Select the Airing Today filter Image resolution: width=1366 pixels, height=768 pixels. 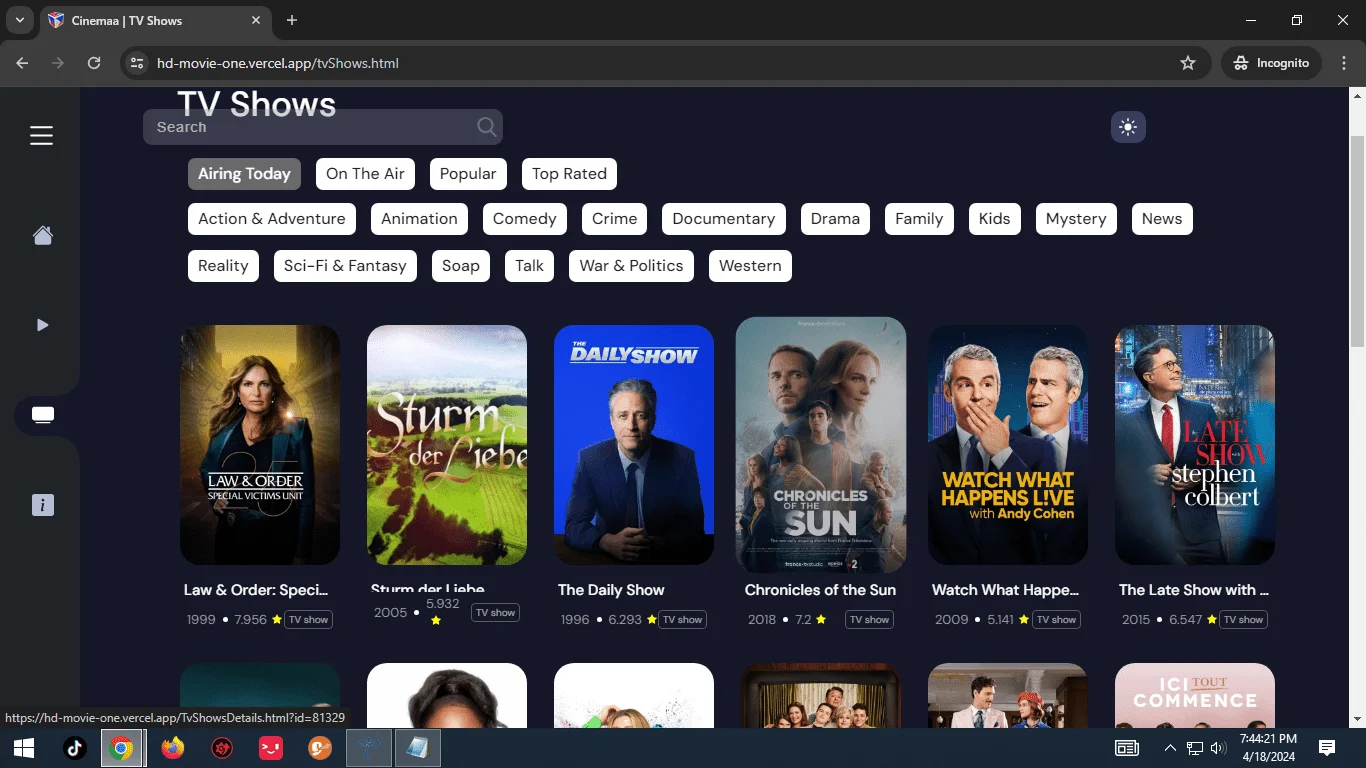click(244, 174)
